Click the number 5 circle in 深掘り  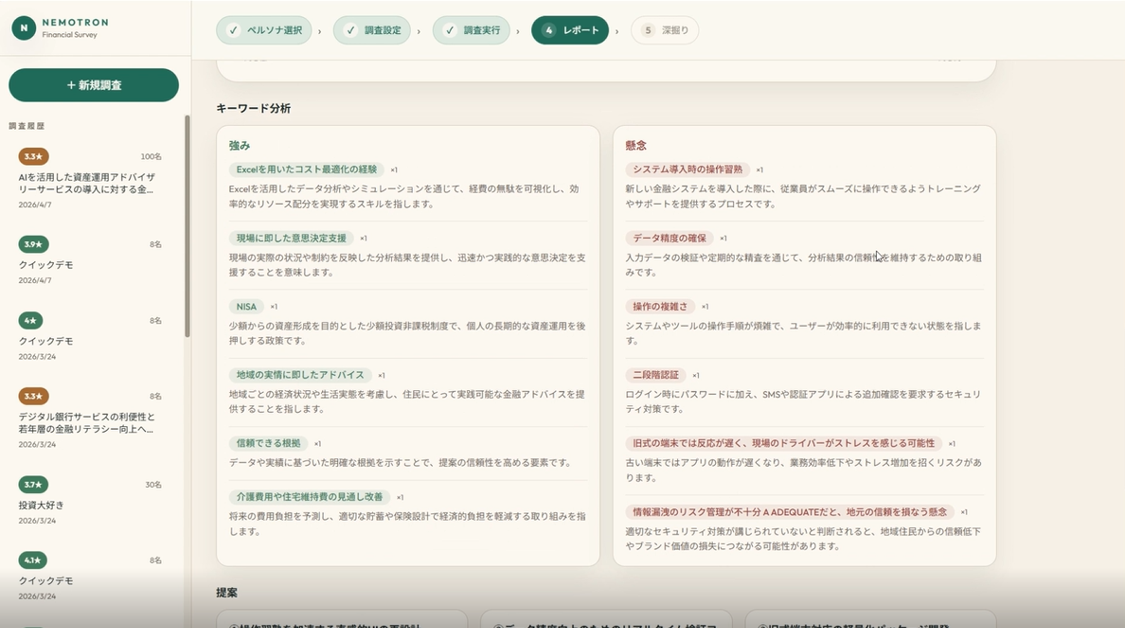point(648,30)
